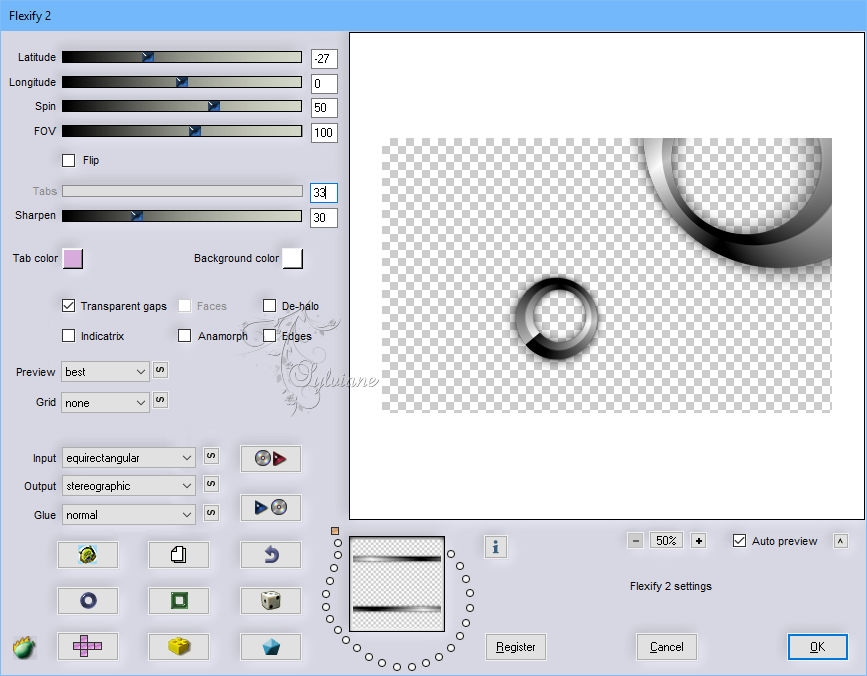Enable the Anamorph checkbox
The width and height of the screenshot is (867, 676).
click(185, 336)
